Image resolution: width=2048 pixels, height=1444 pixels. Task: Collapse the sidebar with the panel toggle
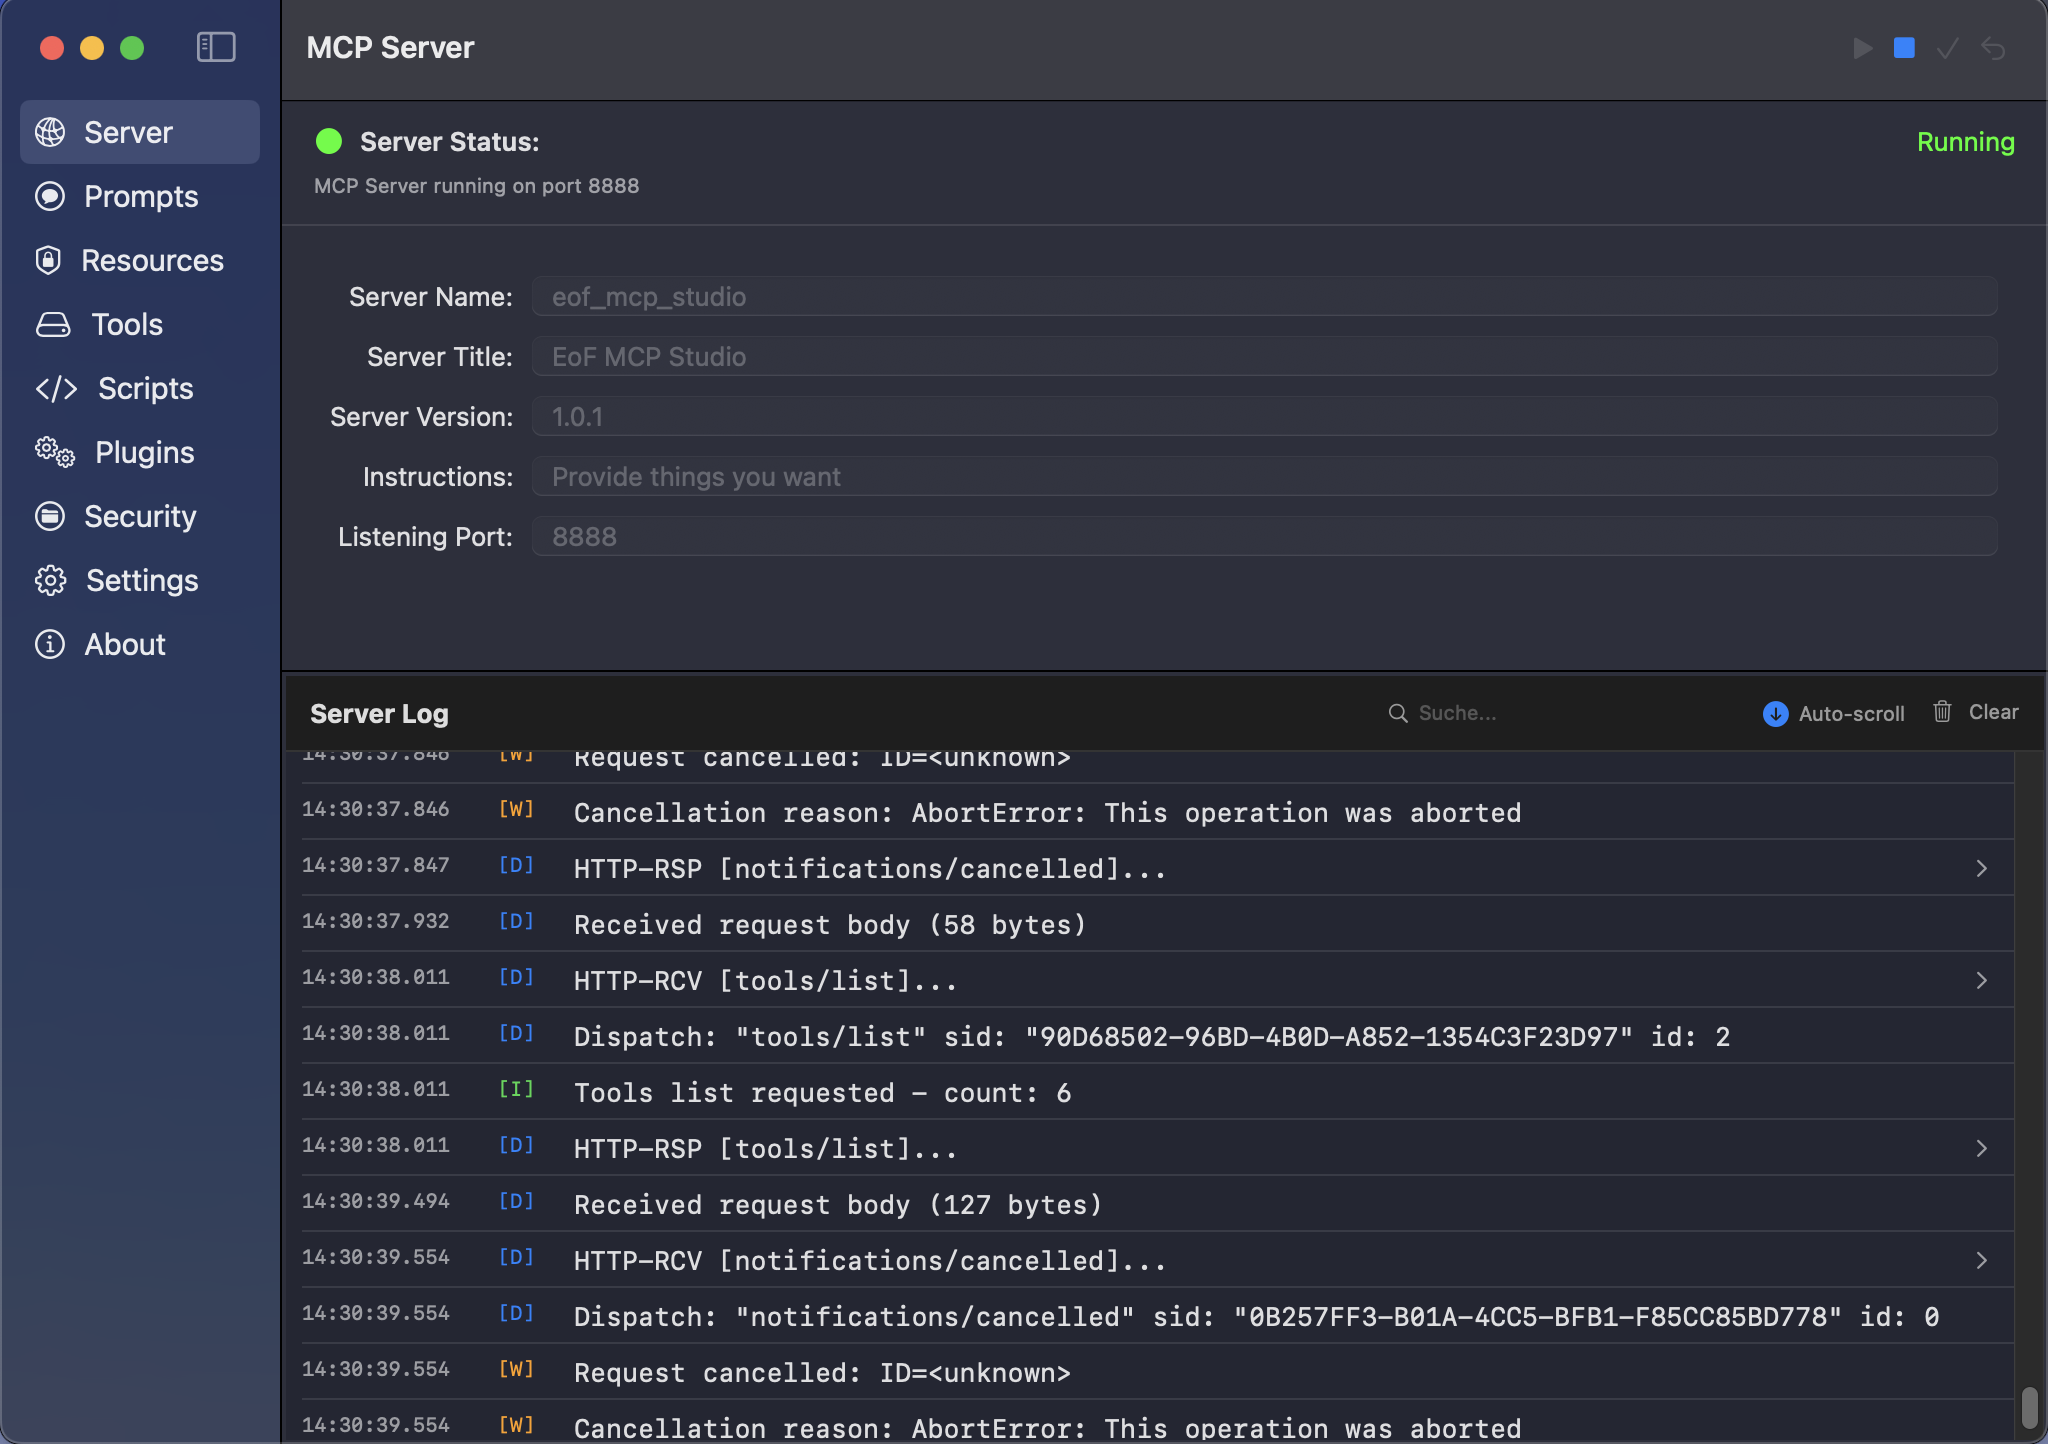point(215,46)
